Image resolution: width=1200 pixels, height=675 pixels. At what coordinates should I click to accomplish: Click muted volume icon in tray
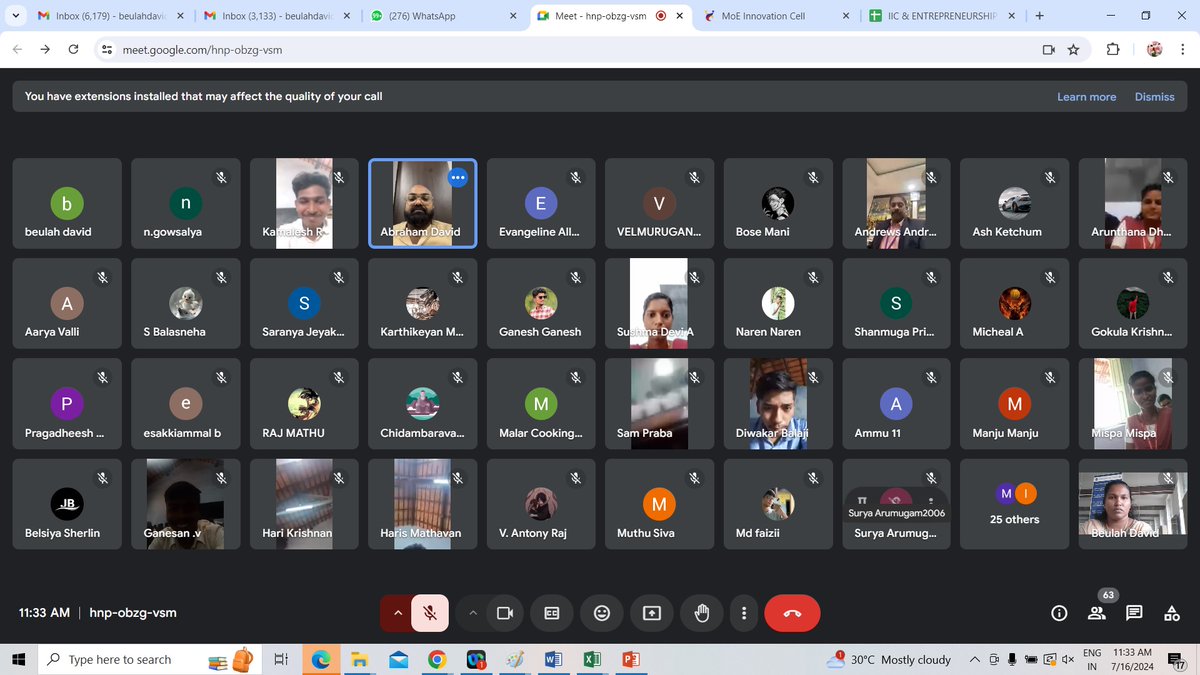click(1068, 659)
